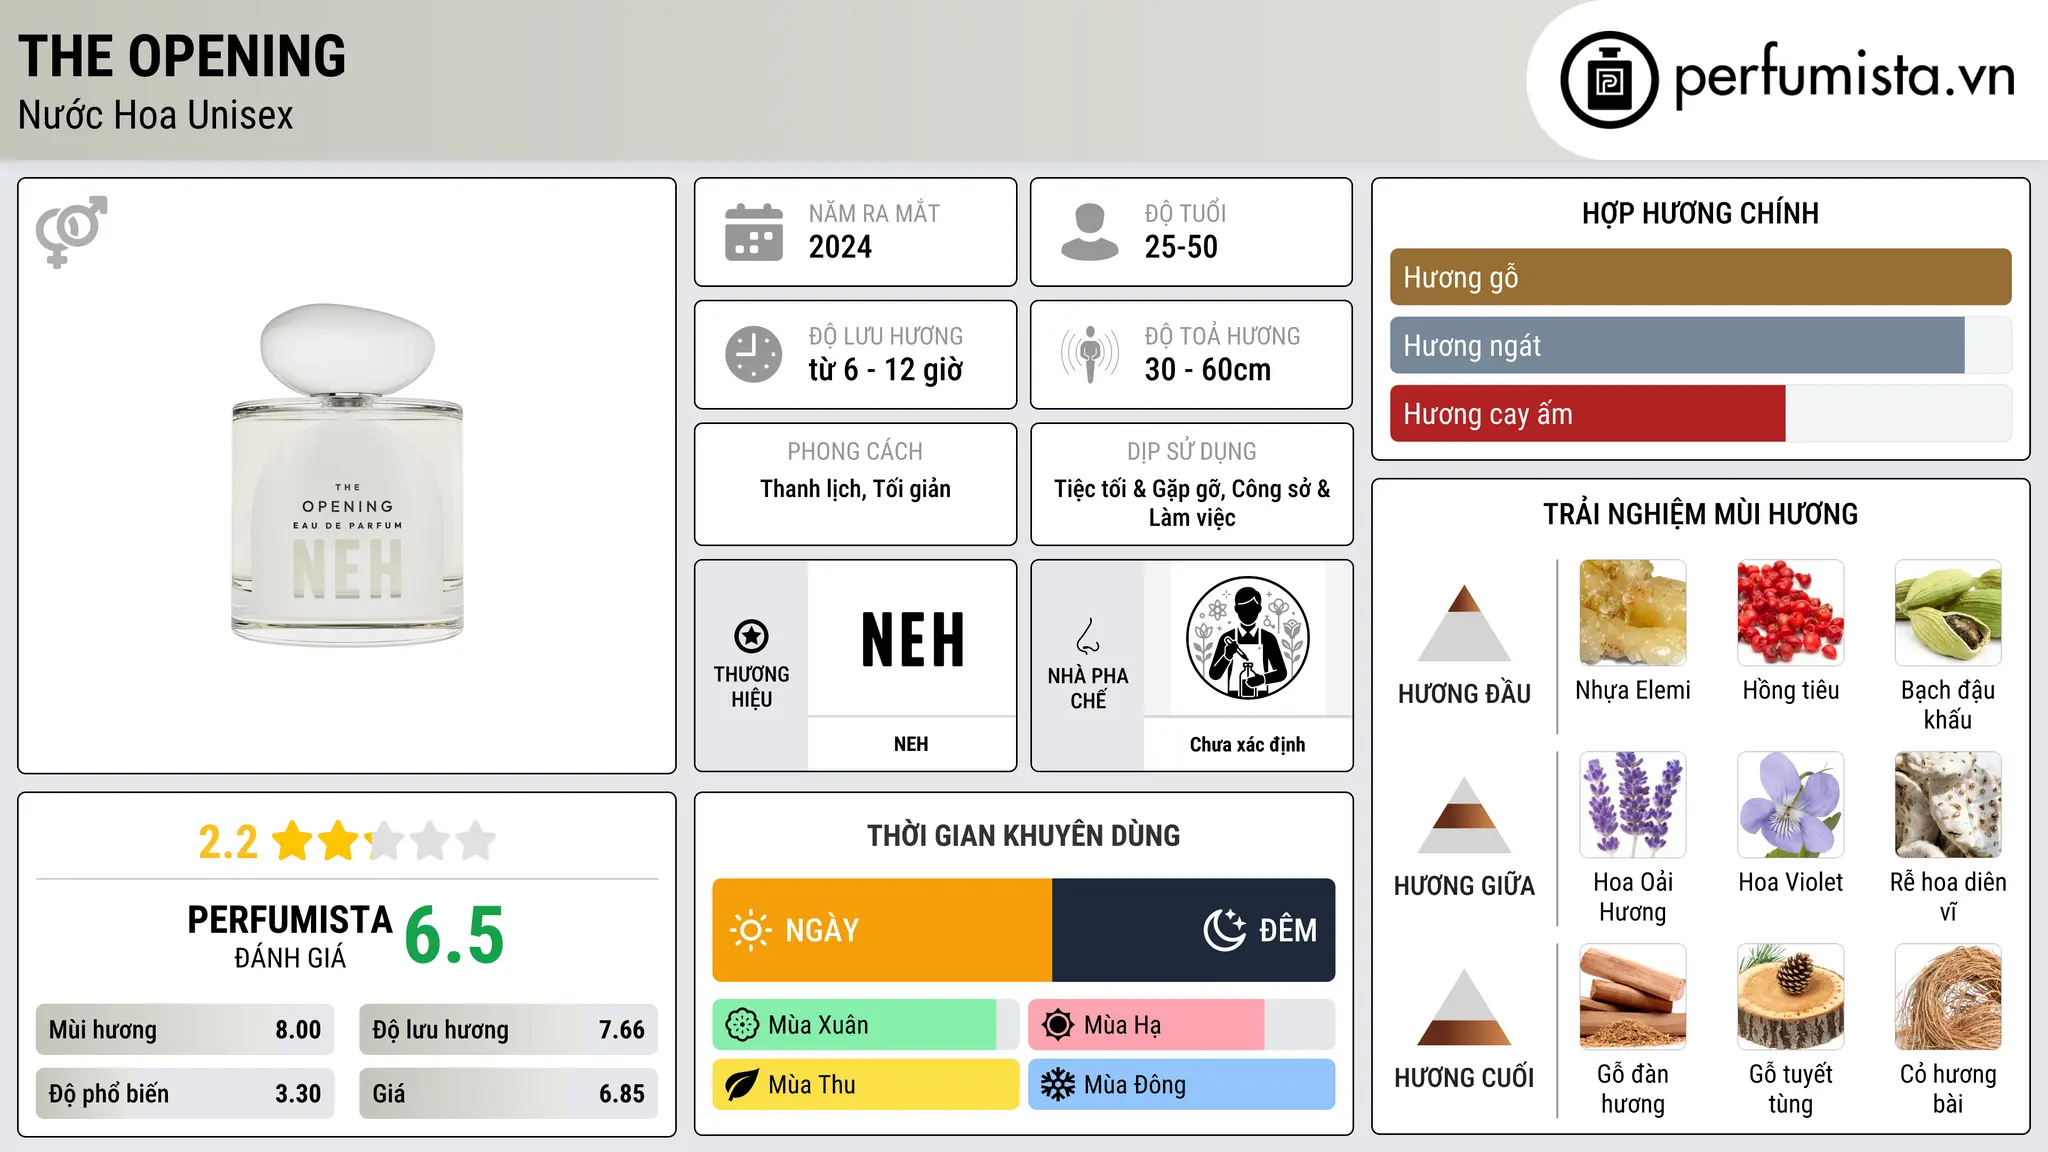Click the star rating row beside 2.2
Viewport: 2048px width, 1152px height.
pyautogui.click(x=384, y=841)
